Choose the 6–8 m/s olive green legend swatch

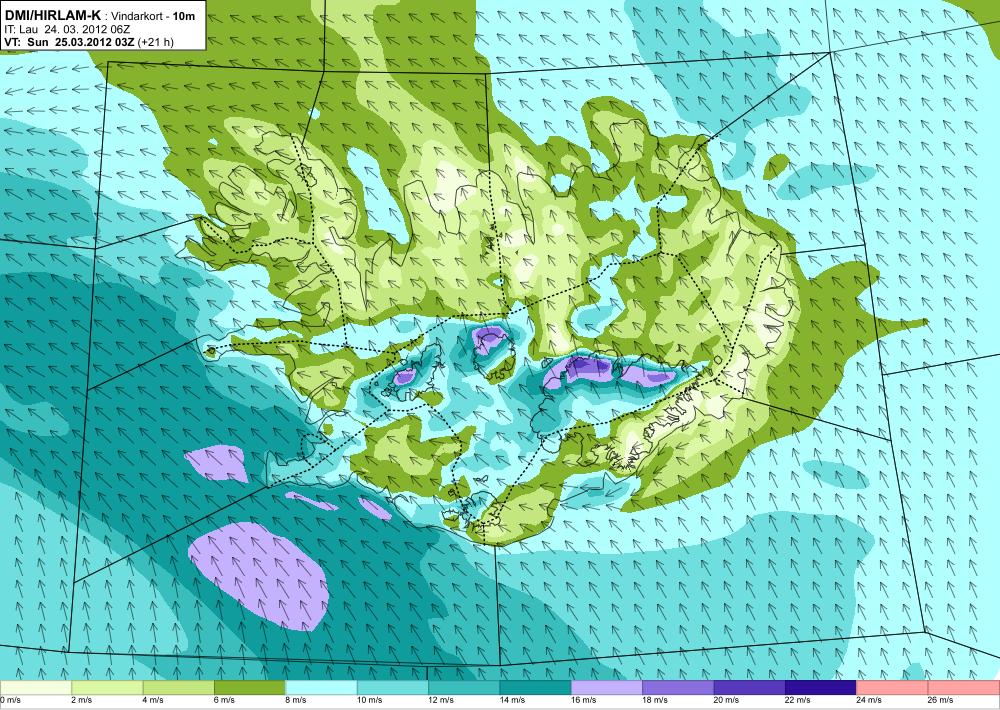click(250, 688)
